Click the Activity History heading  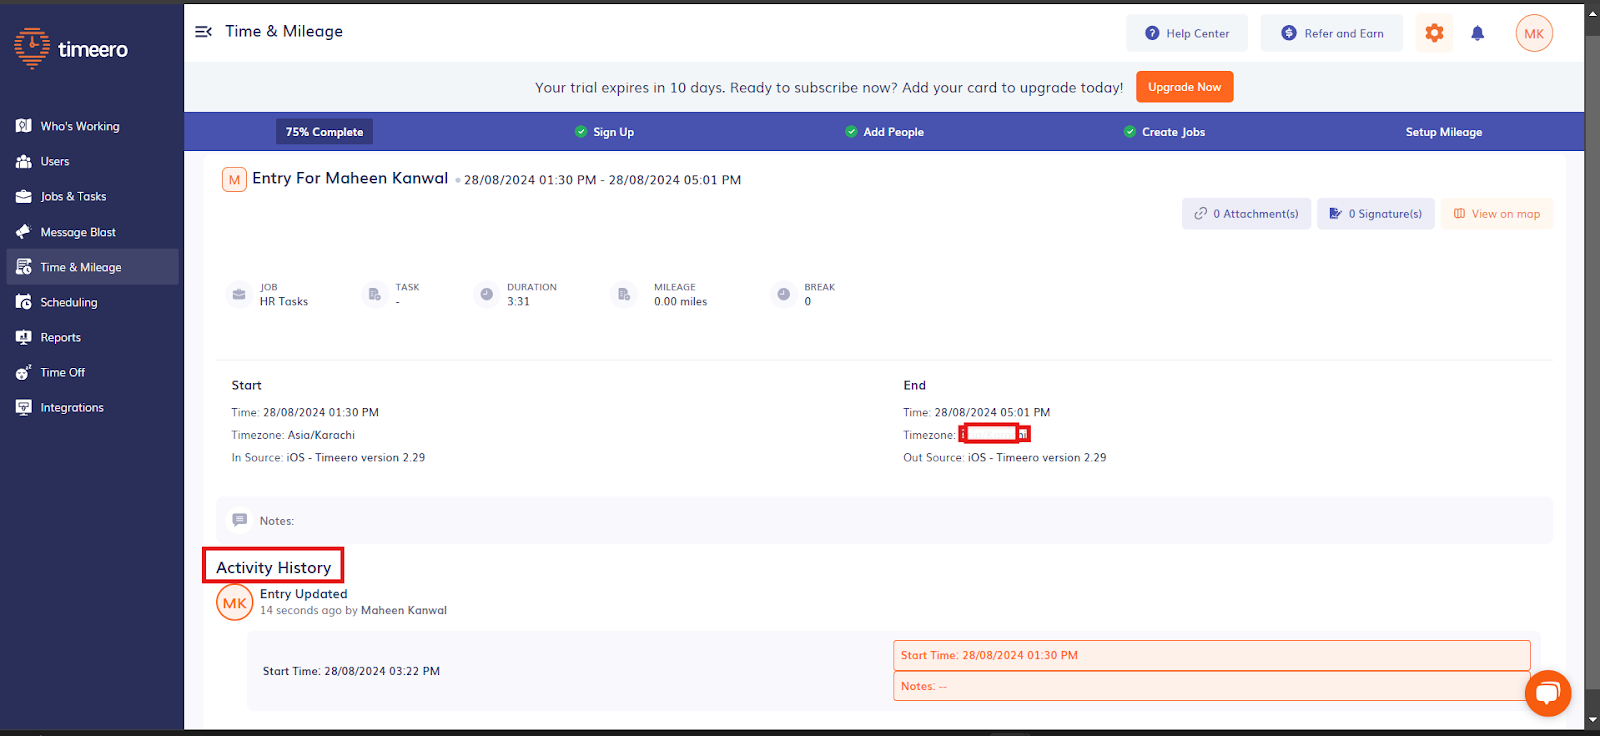pos(274,567)
